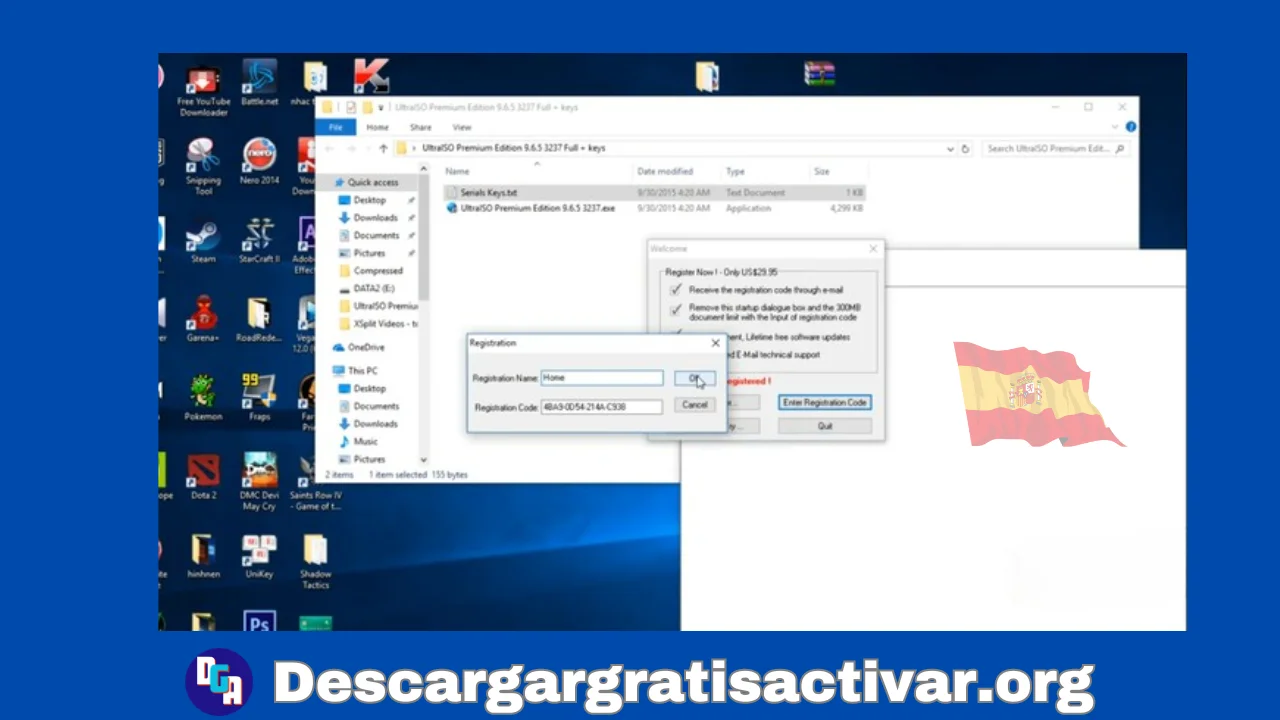1280x720 pixels.
Task: Launch the Pokemon desktop icon
Action: [203, 397]
